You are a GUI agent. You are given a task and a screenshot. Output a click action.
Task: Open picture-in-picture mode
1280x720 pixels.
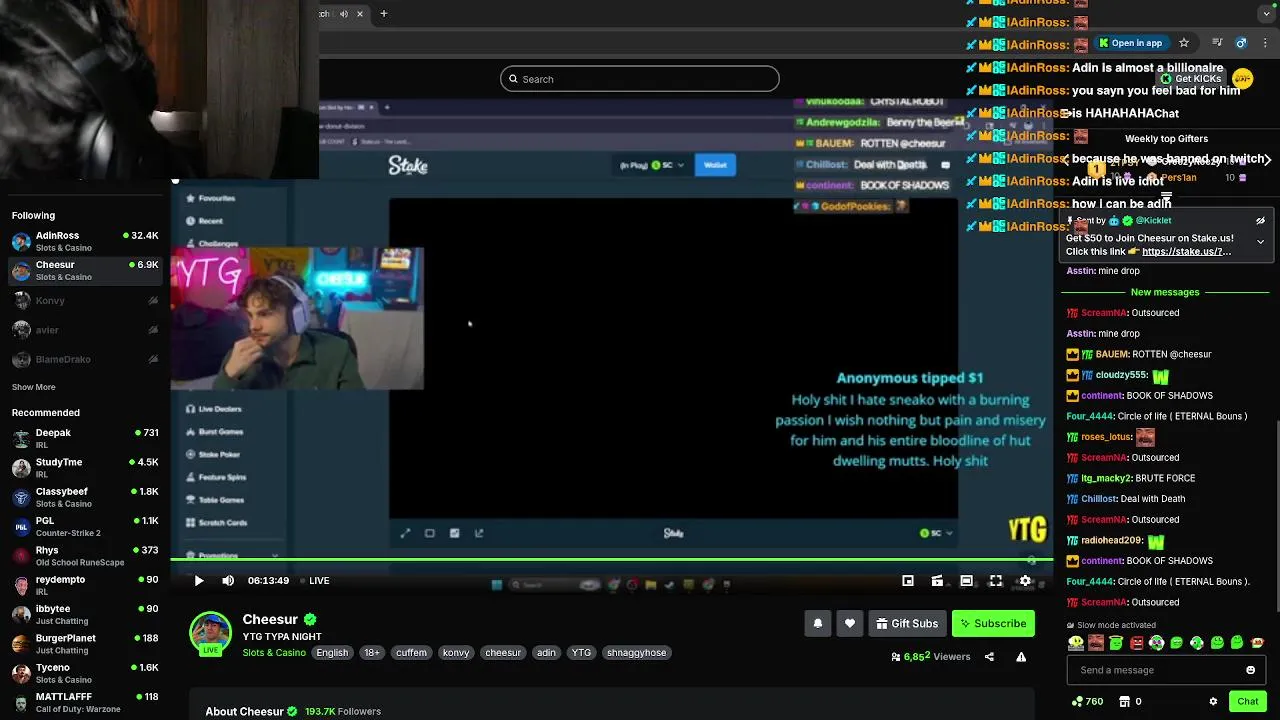pos(908,581)
